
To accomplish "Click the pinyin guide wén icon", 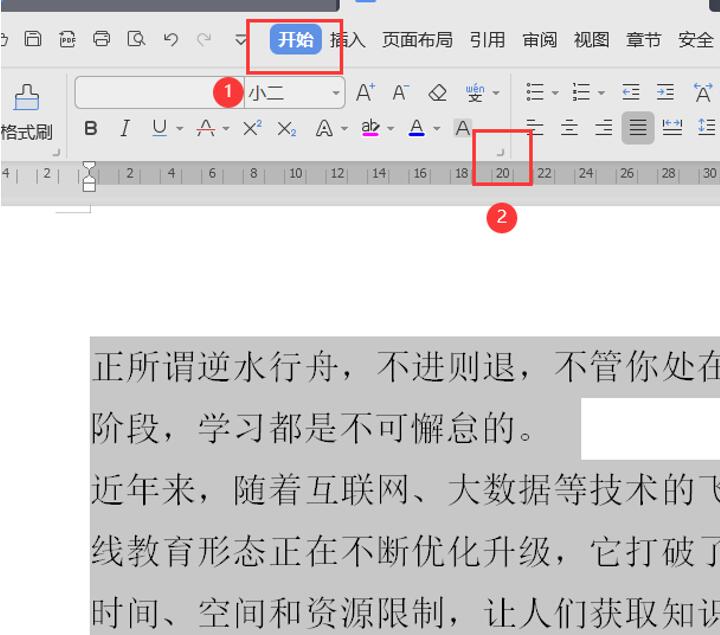I will 475,92.
